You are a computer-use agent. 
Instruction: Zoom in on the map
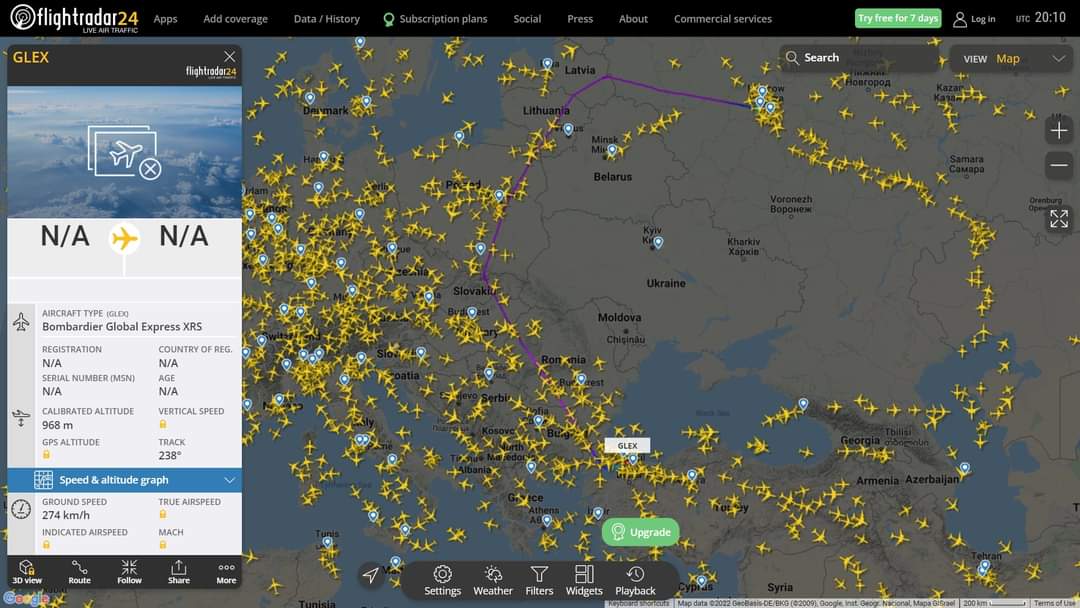coord(1059,131)
